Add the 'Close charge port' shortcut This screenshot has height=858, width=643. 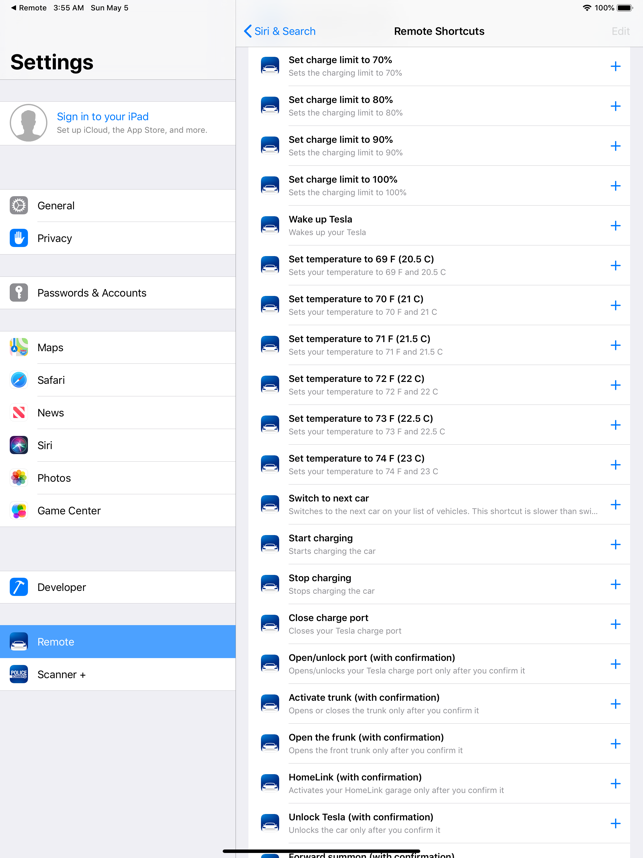click(615, 624)
